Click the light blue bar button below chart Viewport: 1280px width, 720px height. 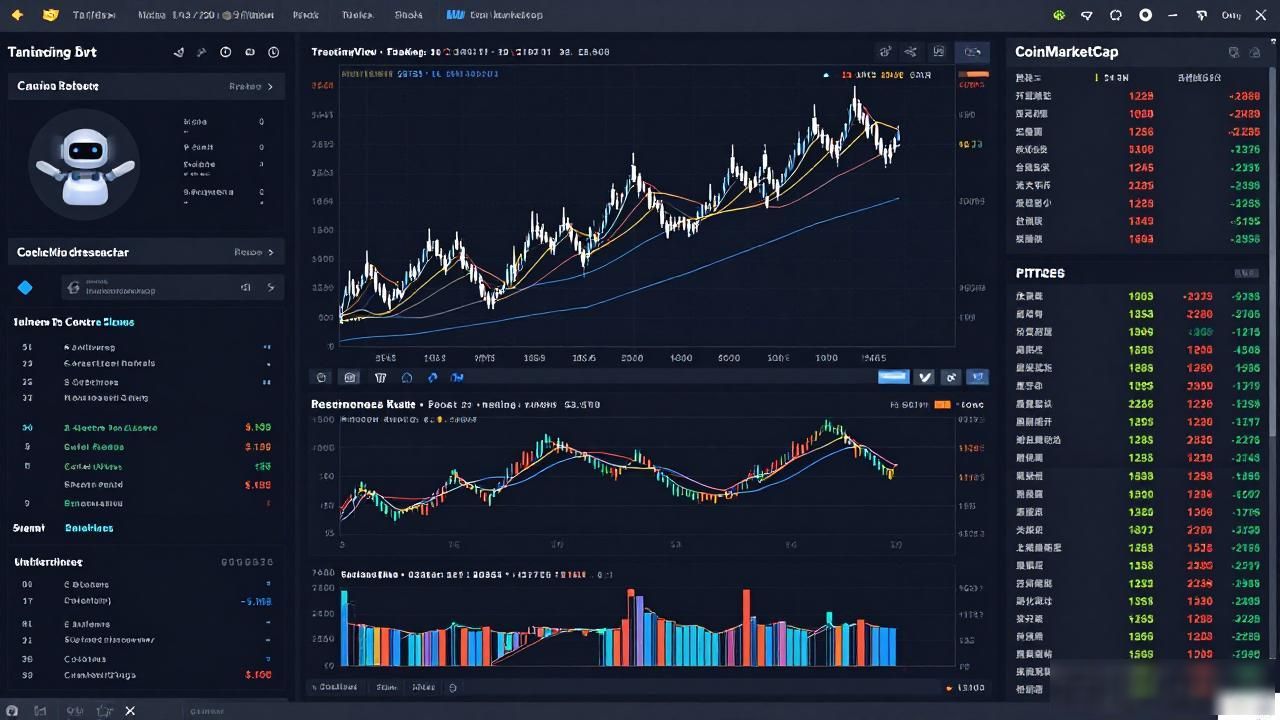pos(893,377)
